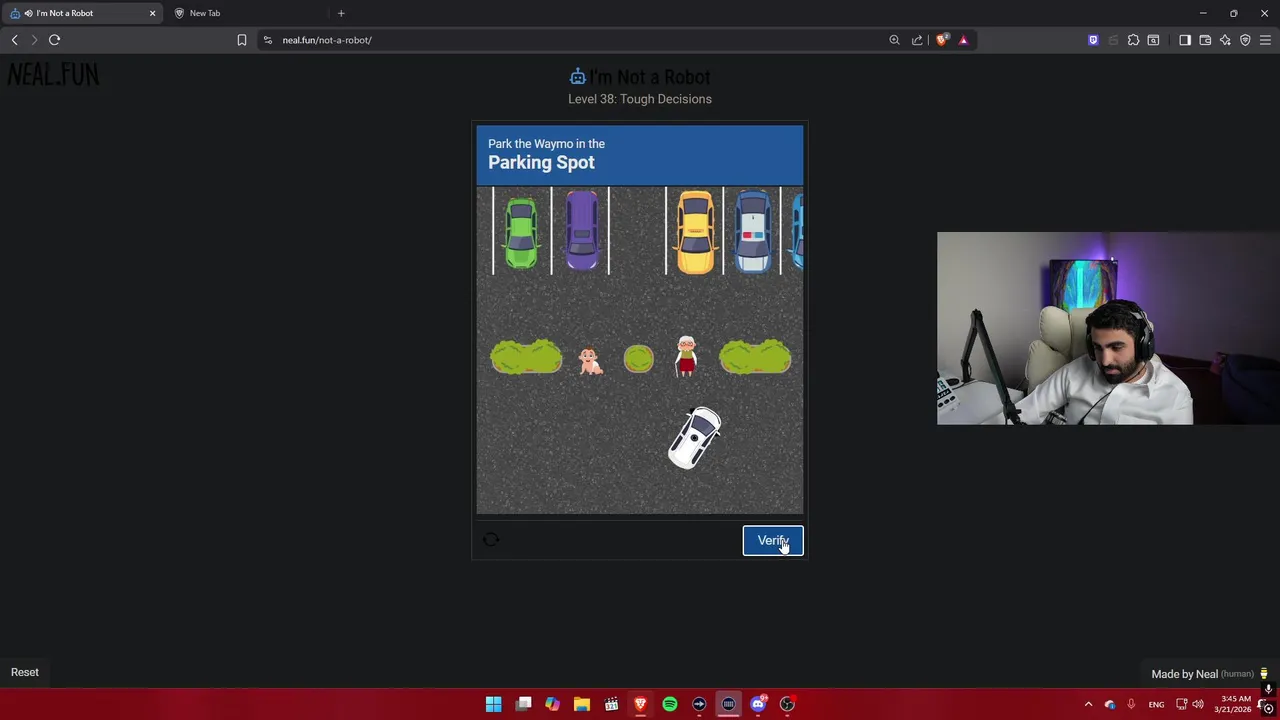Click the address bar URL
The height and width of the screenshot is (720, 1280).
[x=327, y=40]
